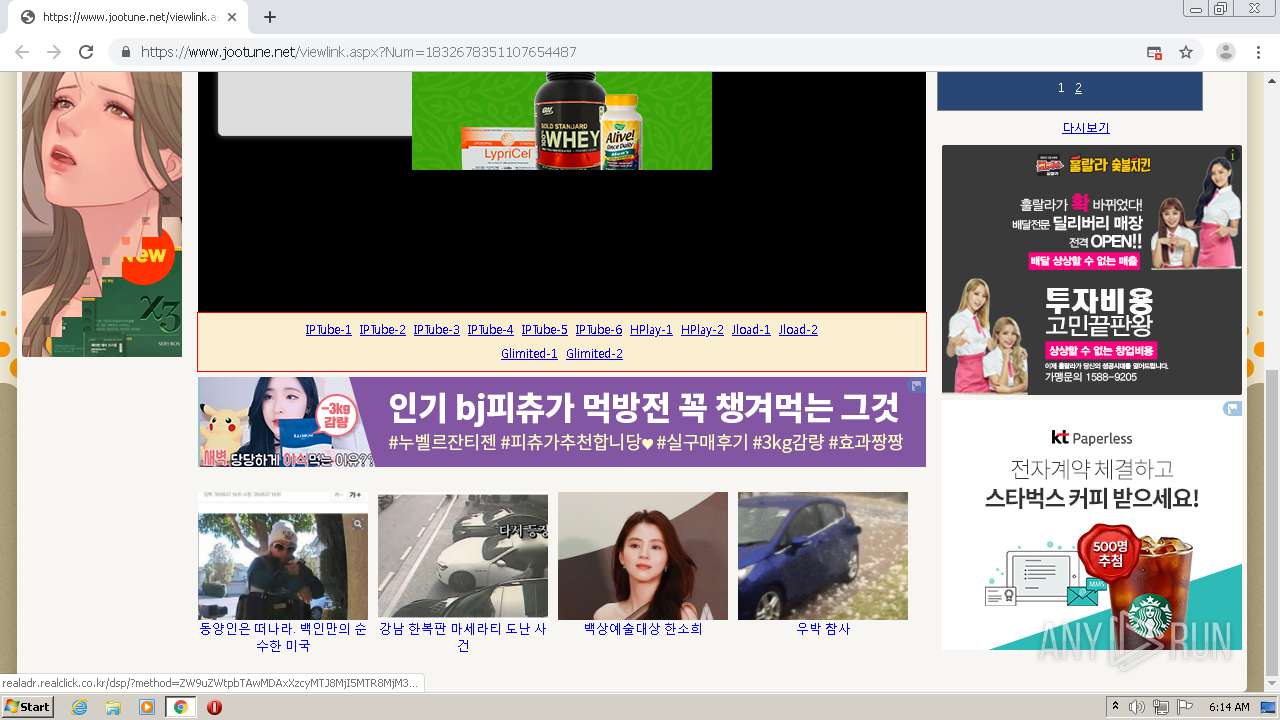This screenshot has height=720, width=1280.
Task: Open thumbnail of 마세라티 도난 사건
Action: click(463, 556)
